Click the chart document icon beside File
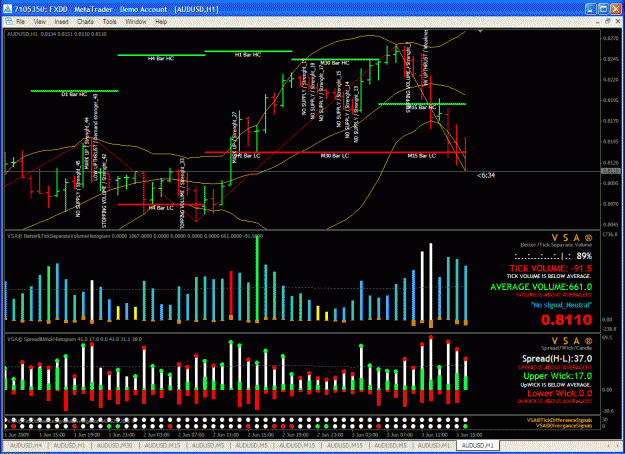Viewport: 625px width, 454px height. point(8,21)
